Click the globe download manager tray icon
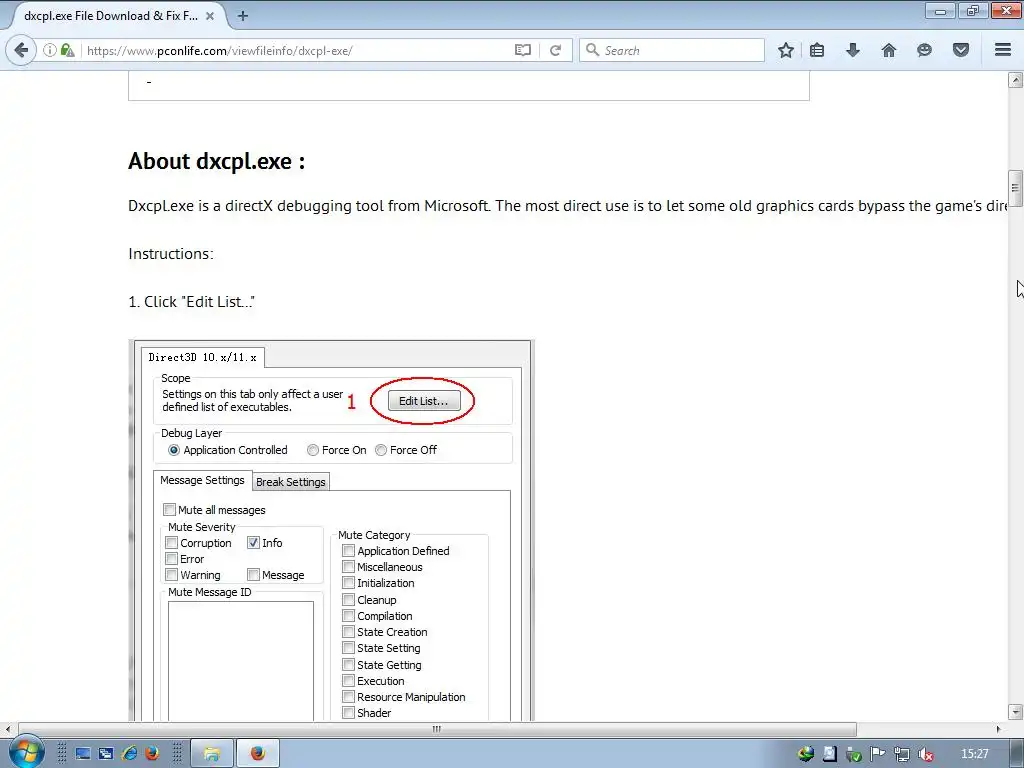 click(x=806, y=754)
